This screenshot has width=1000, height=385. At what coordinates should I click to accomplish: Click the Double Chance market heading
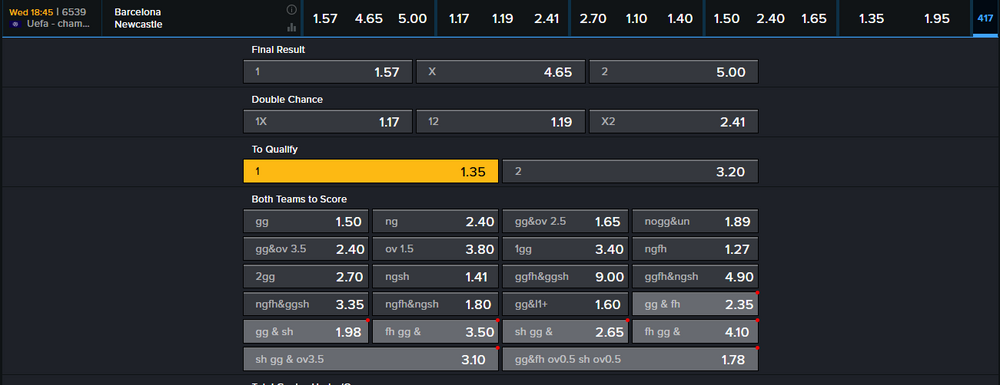coord(287,99)
